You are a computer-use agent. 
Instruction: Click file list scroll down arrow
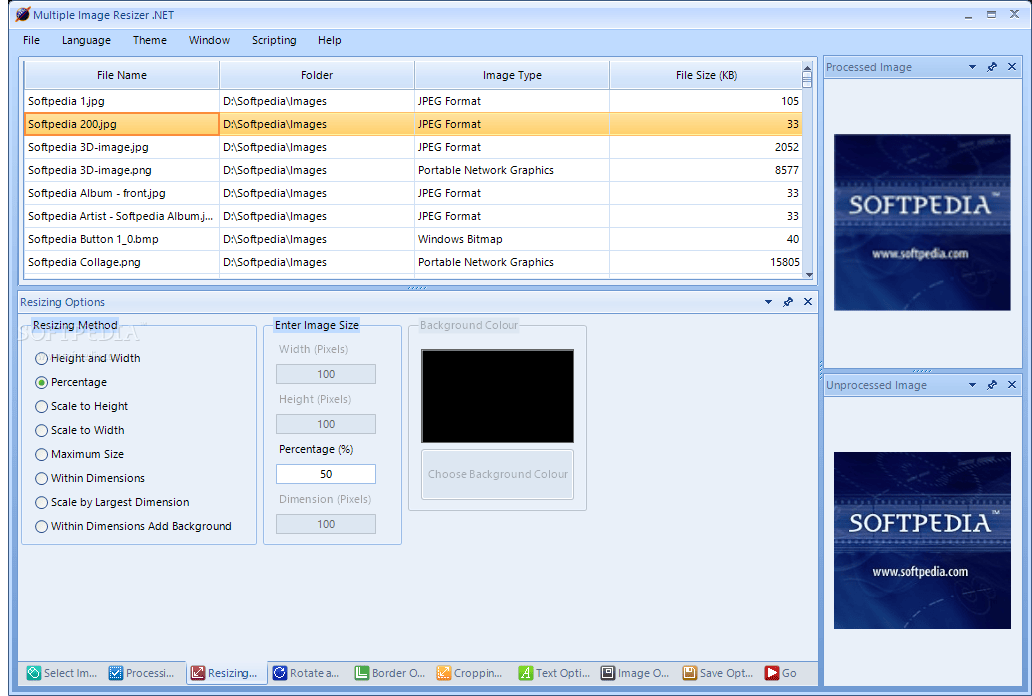click(x=809, y=275)
